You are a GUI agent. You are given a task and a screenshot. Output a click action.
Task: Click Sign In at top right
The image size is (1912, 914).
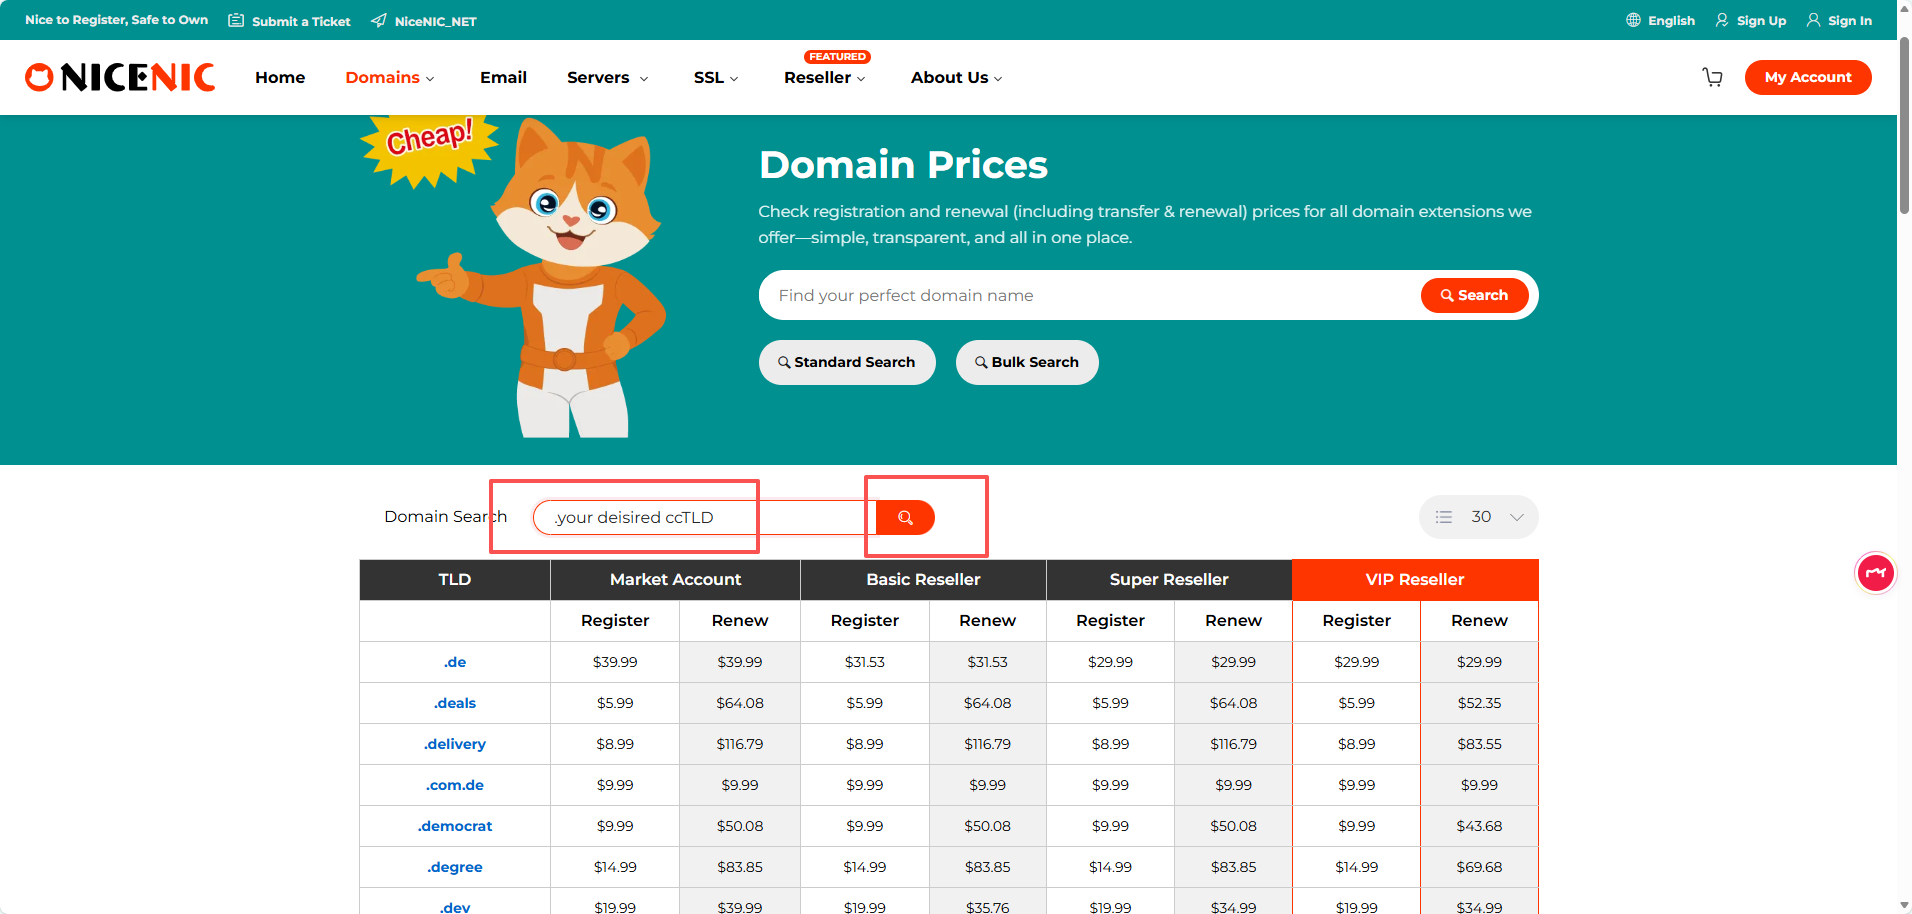(1839, 20)
